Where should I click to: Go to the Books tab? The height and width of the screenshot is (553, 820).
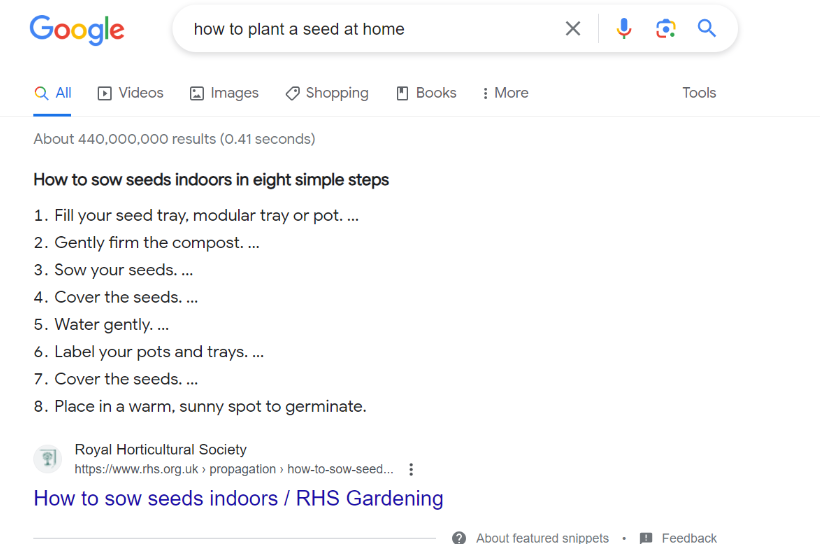pyautogui.click(x=426, y=93)
